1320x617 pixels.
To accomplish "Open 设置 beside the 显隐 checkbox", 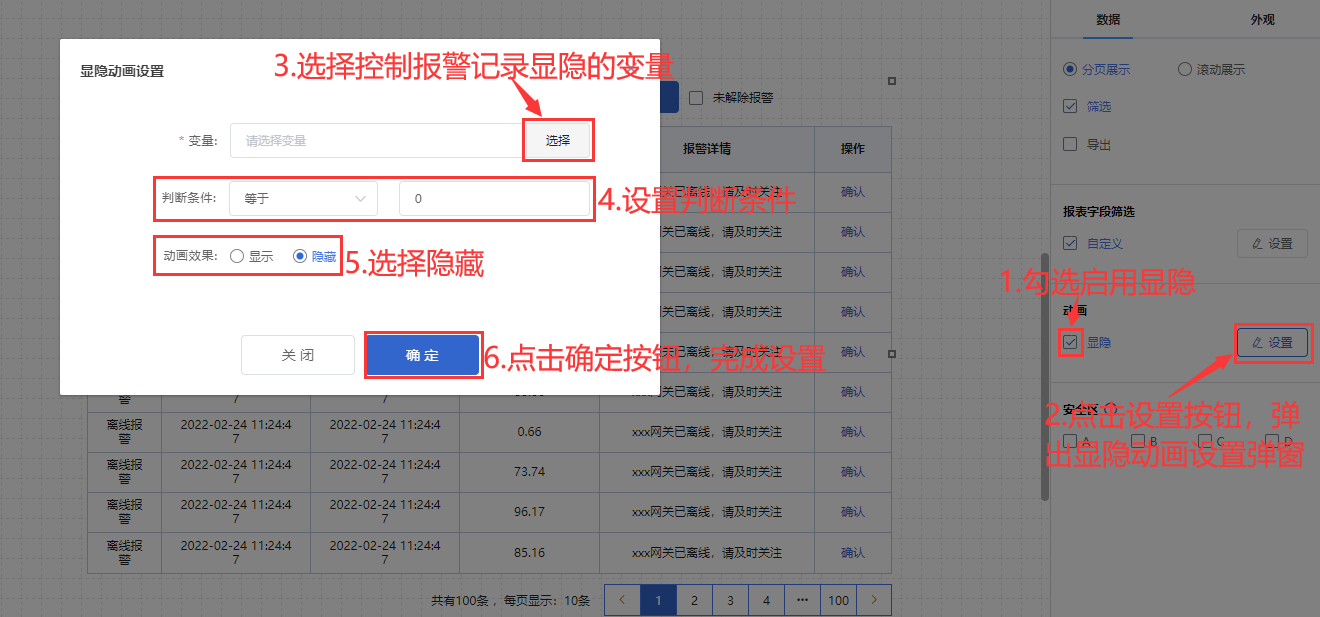I will click(x=1272, y=342).
